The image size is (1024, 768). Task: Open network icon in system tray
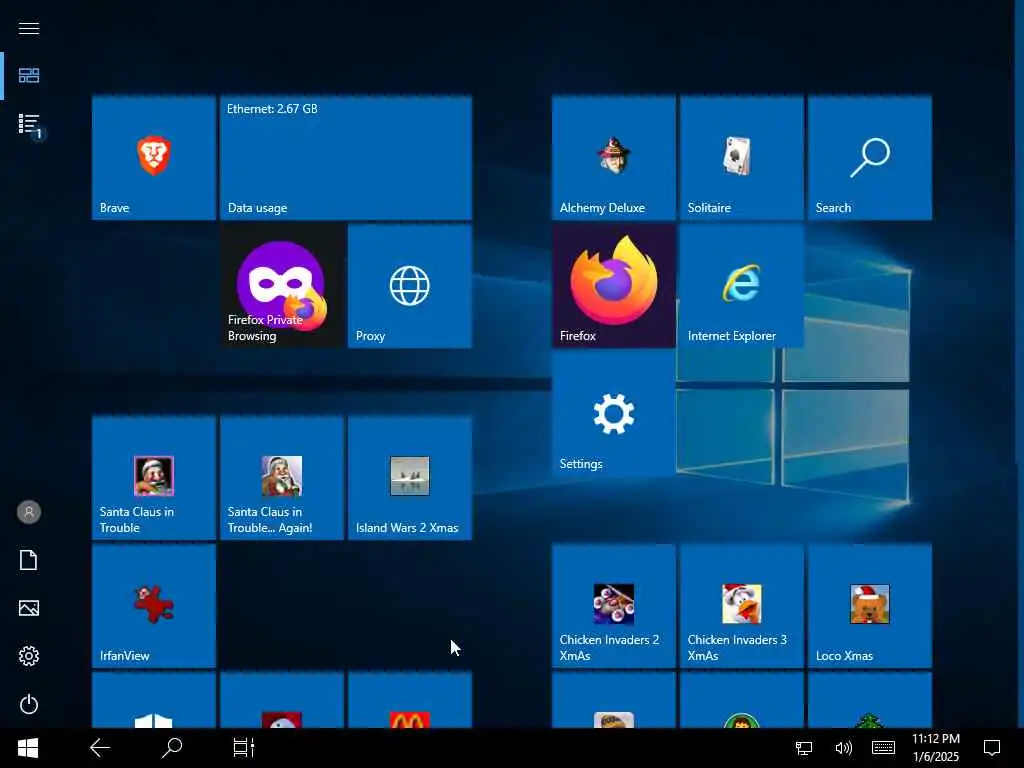click(x=804, y=748)
